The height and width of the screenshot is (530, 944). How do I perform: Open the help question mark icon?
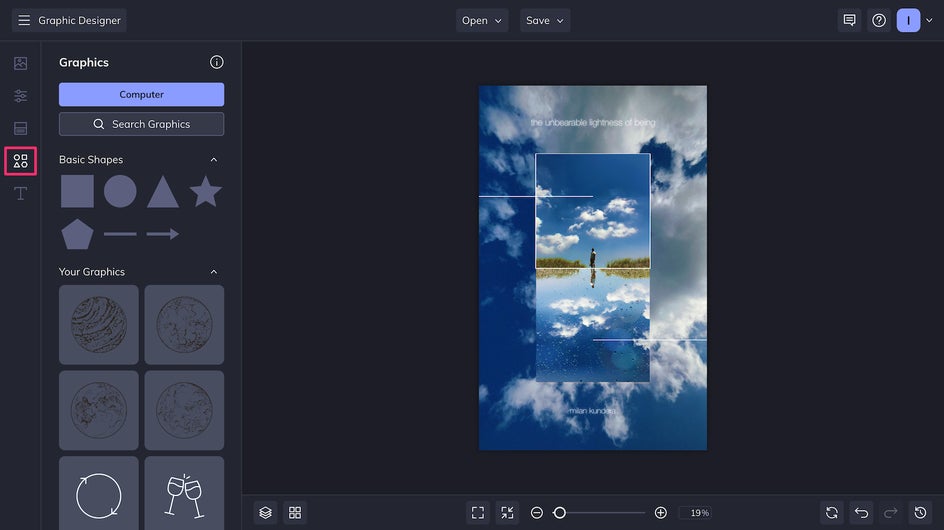pos(879,20)
